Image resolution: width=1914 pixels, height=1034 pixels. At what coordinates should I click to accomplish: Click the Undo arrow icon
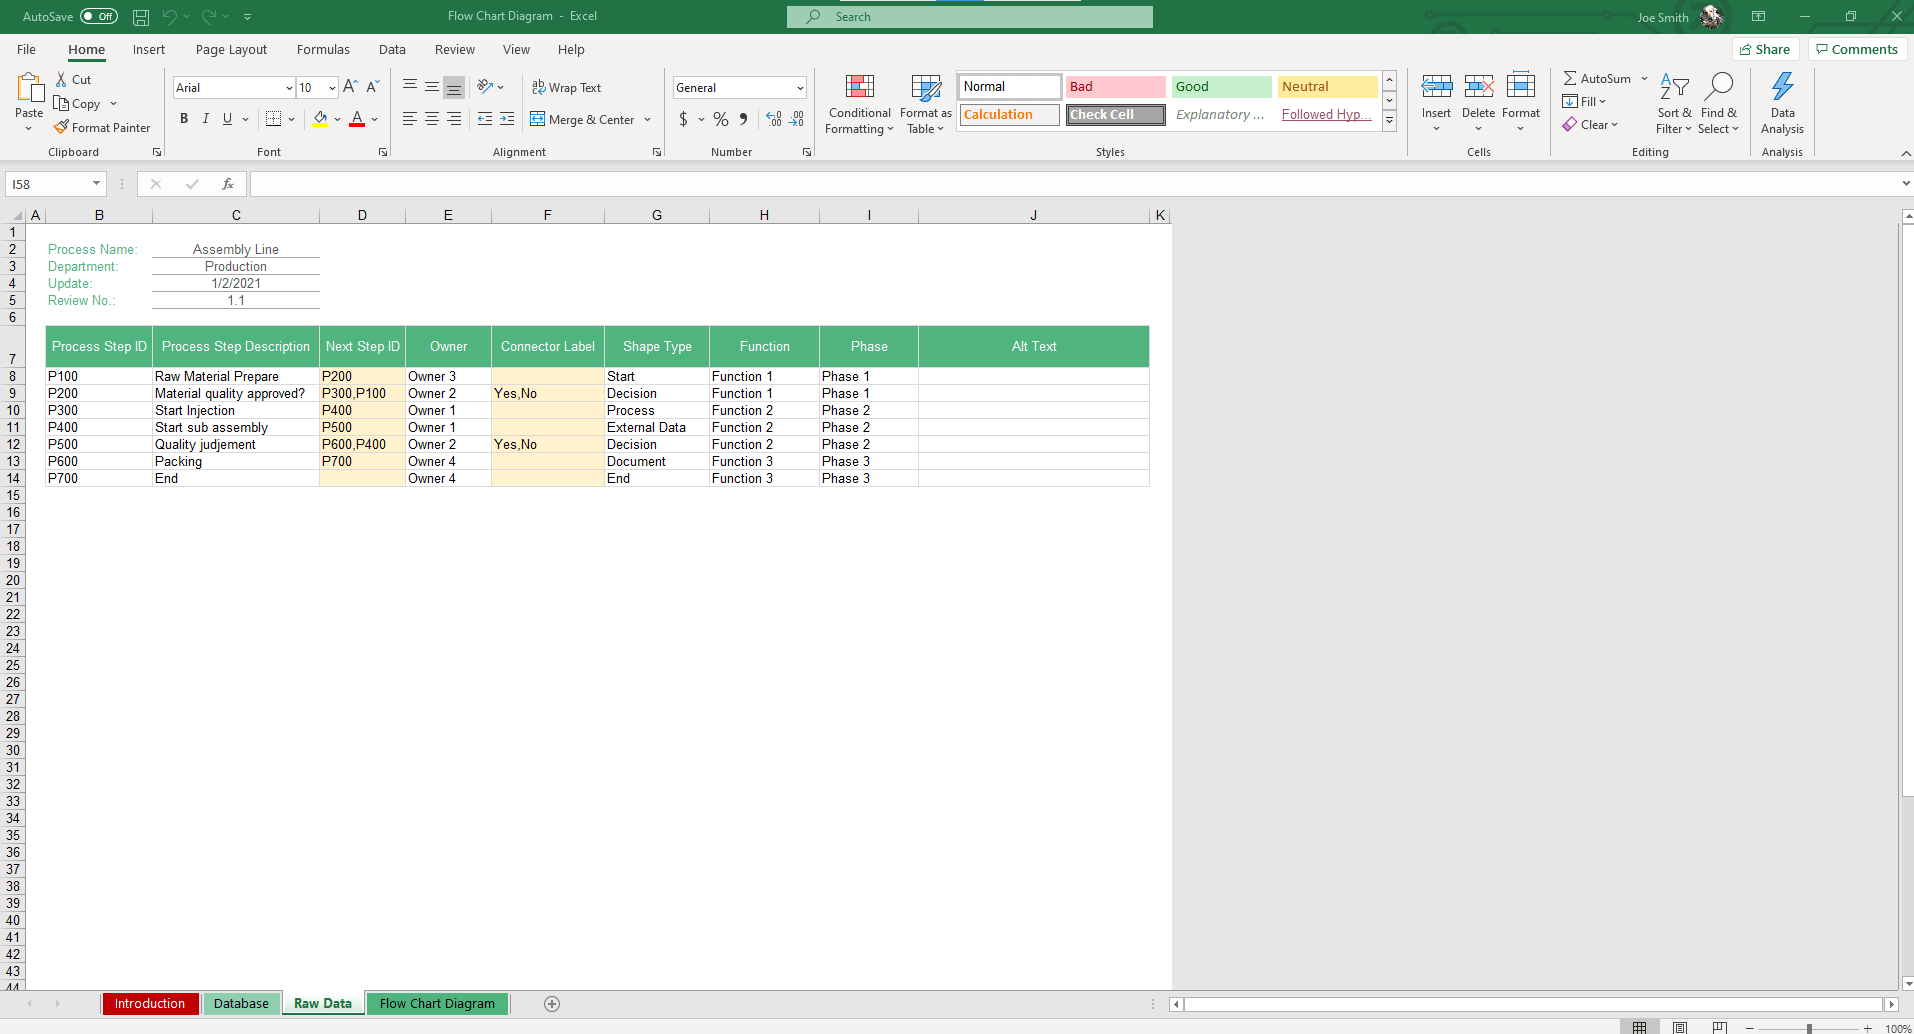(x=169, y=17)
